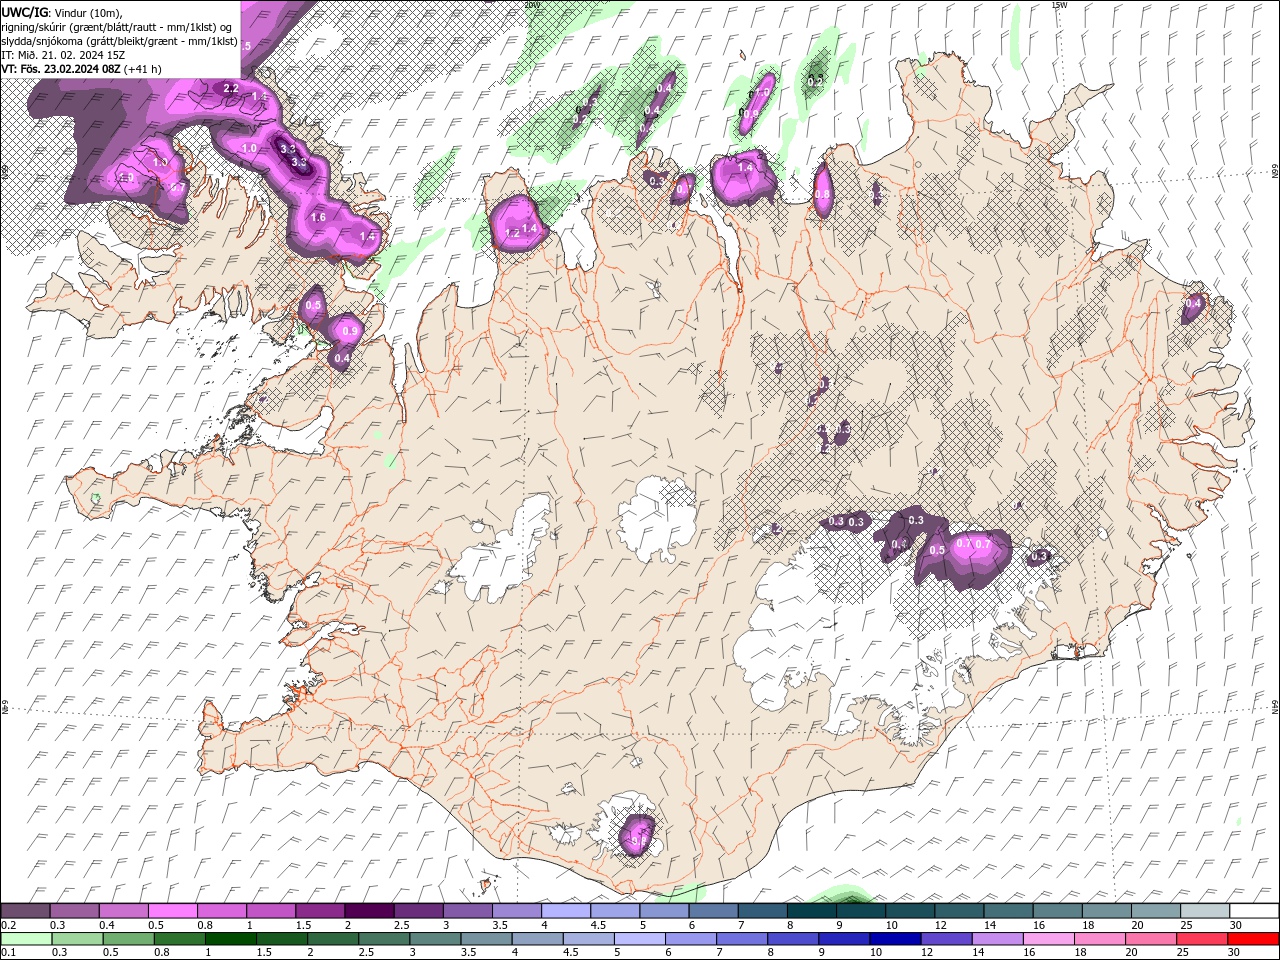
Task: Click the '0.2' label on the snow legend
Action: coord(8,925)
